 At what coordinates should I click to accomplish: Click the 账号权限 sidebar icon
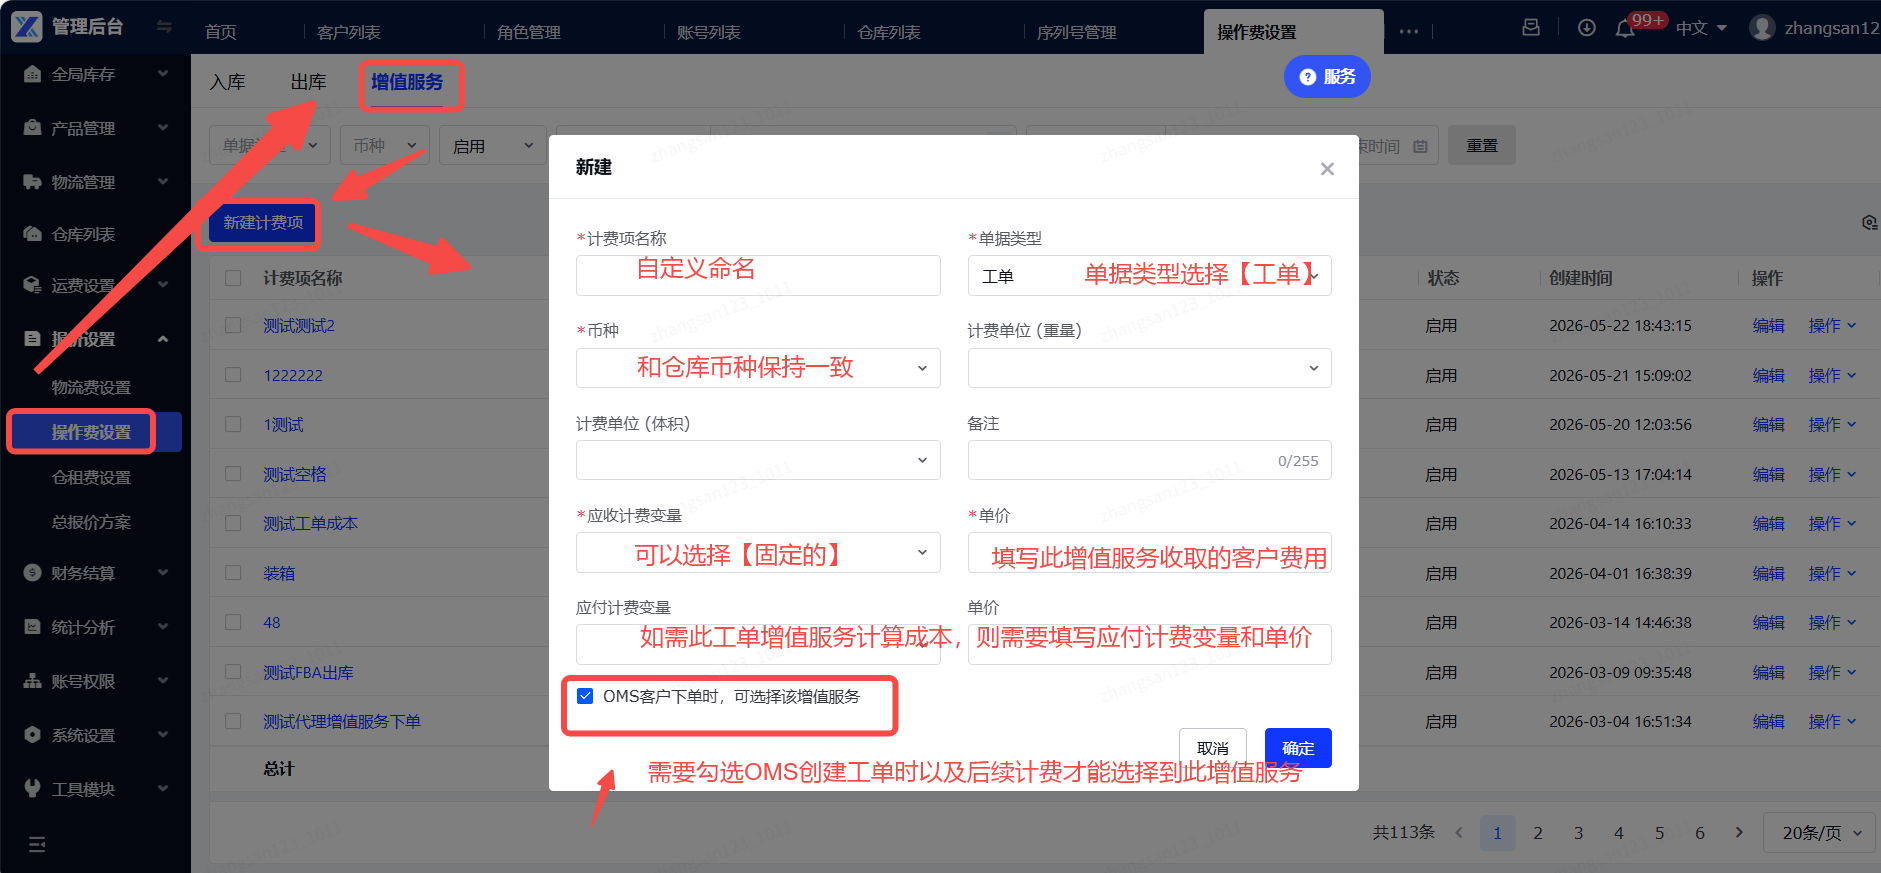tap(32, 681)
